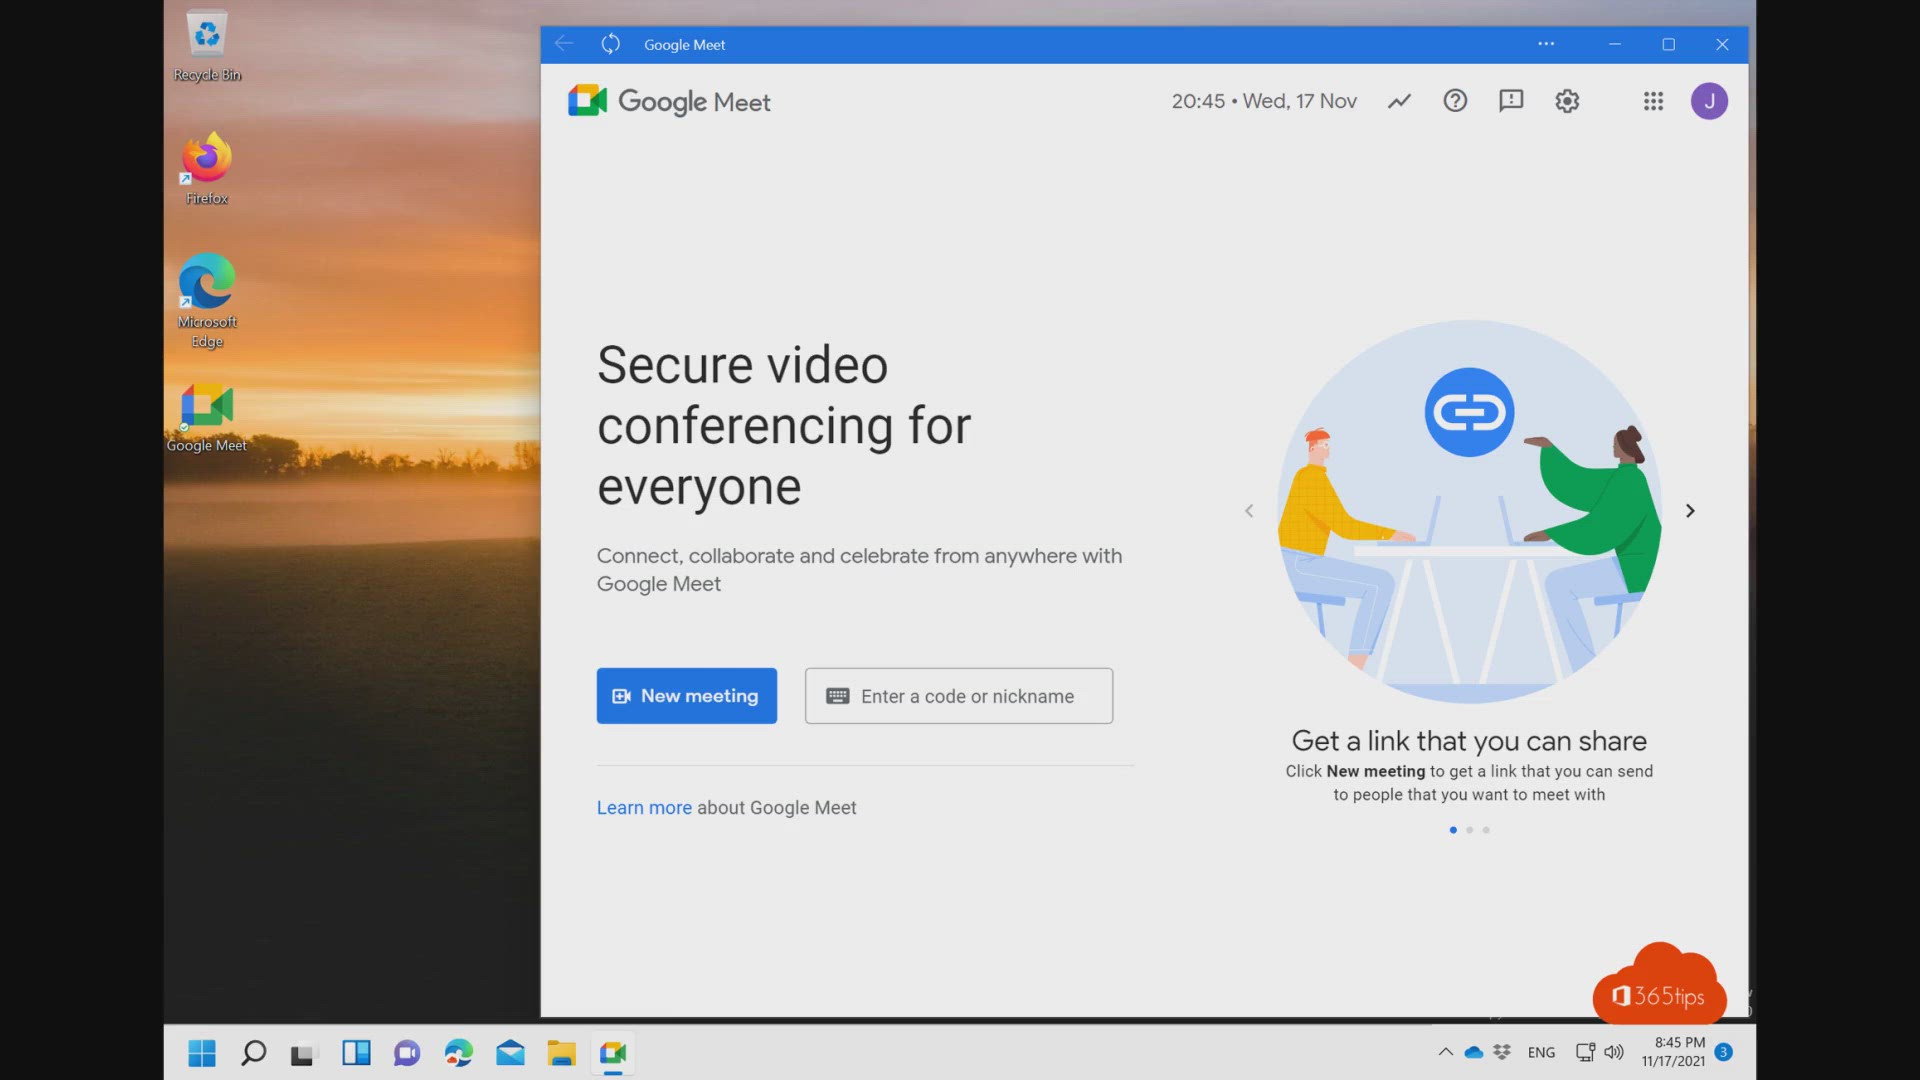This screenshot has width=1920, height=1080.
Task: Select the first carousel dot indicator
Action: [1453, 830]
